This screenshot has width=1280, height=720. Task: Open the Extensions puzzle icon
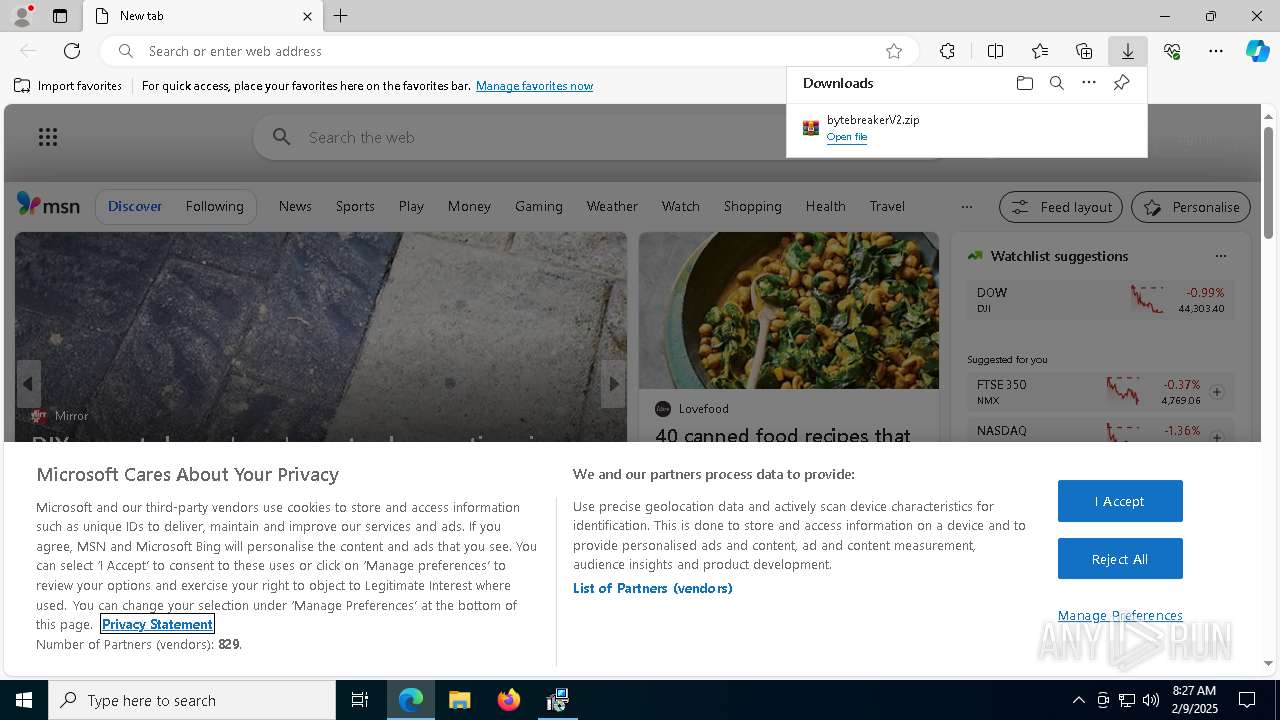click(947, 51)
